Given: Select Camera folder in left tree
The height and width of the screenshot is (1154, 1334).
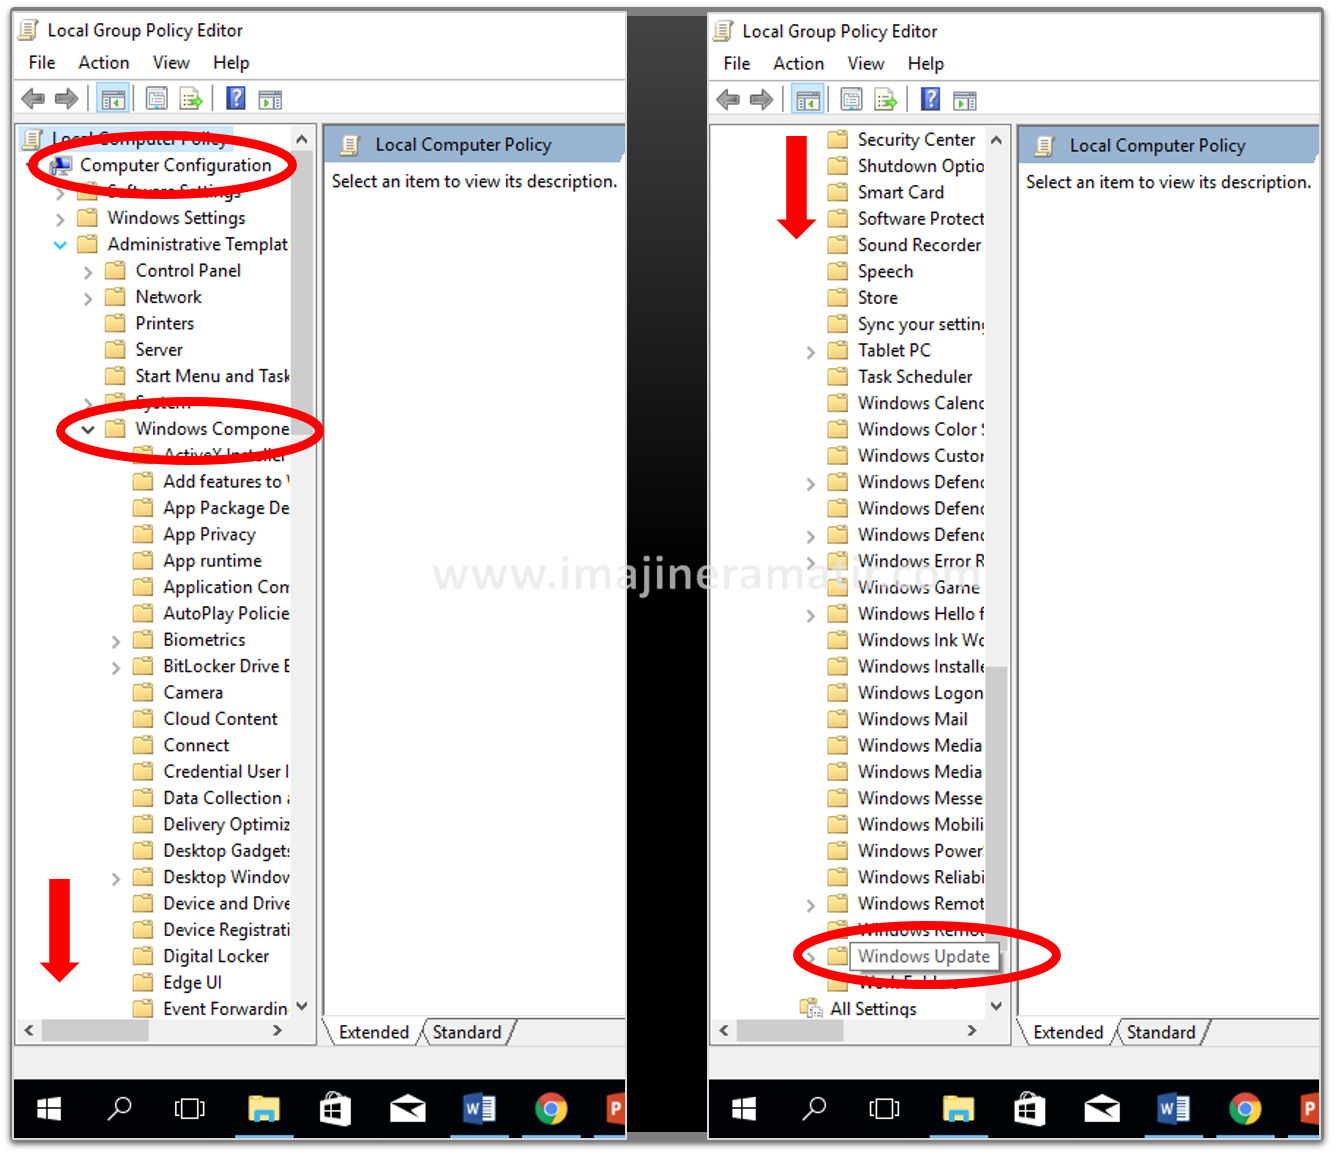Looking at the screenshot, I should click(193, 692).
